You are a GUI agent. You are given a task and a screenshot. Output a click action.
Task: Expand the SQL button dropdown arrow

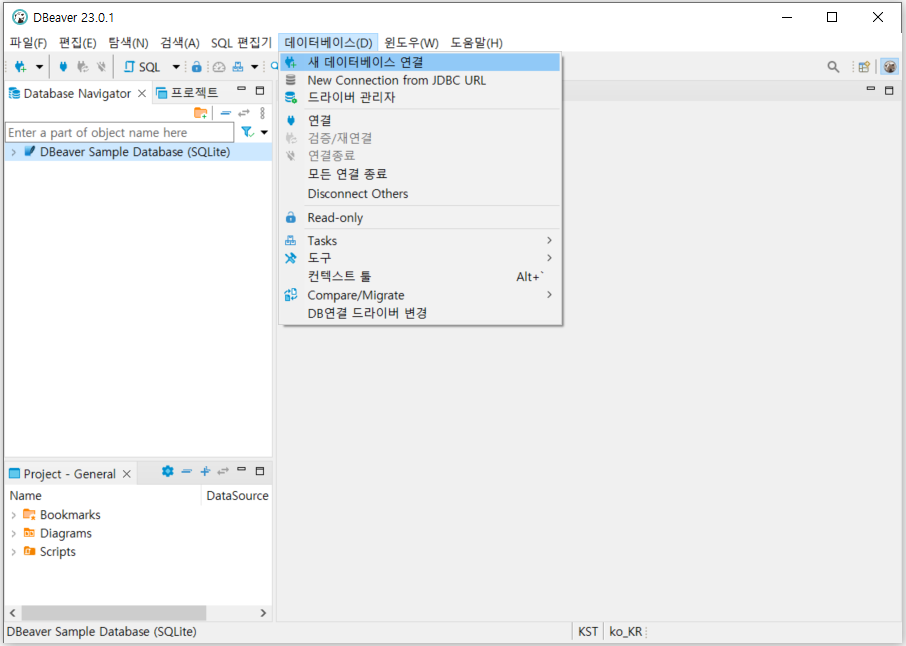(176, 67)
